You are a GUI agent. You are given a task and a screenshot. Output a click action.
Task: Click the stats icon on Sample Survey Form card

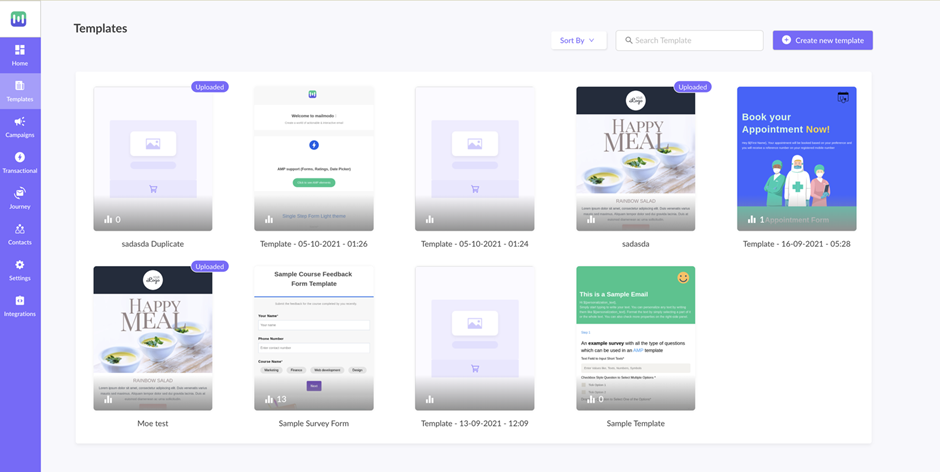(x=269, y=399)
